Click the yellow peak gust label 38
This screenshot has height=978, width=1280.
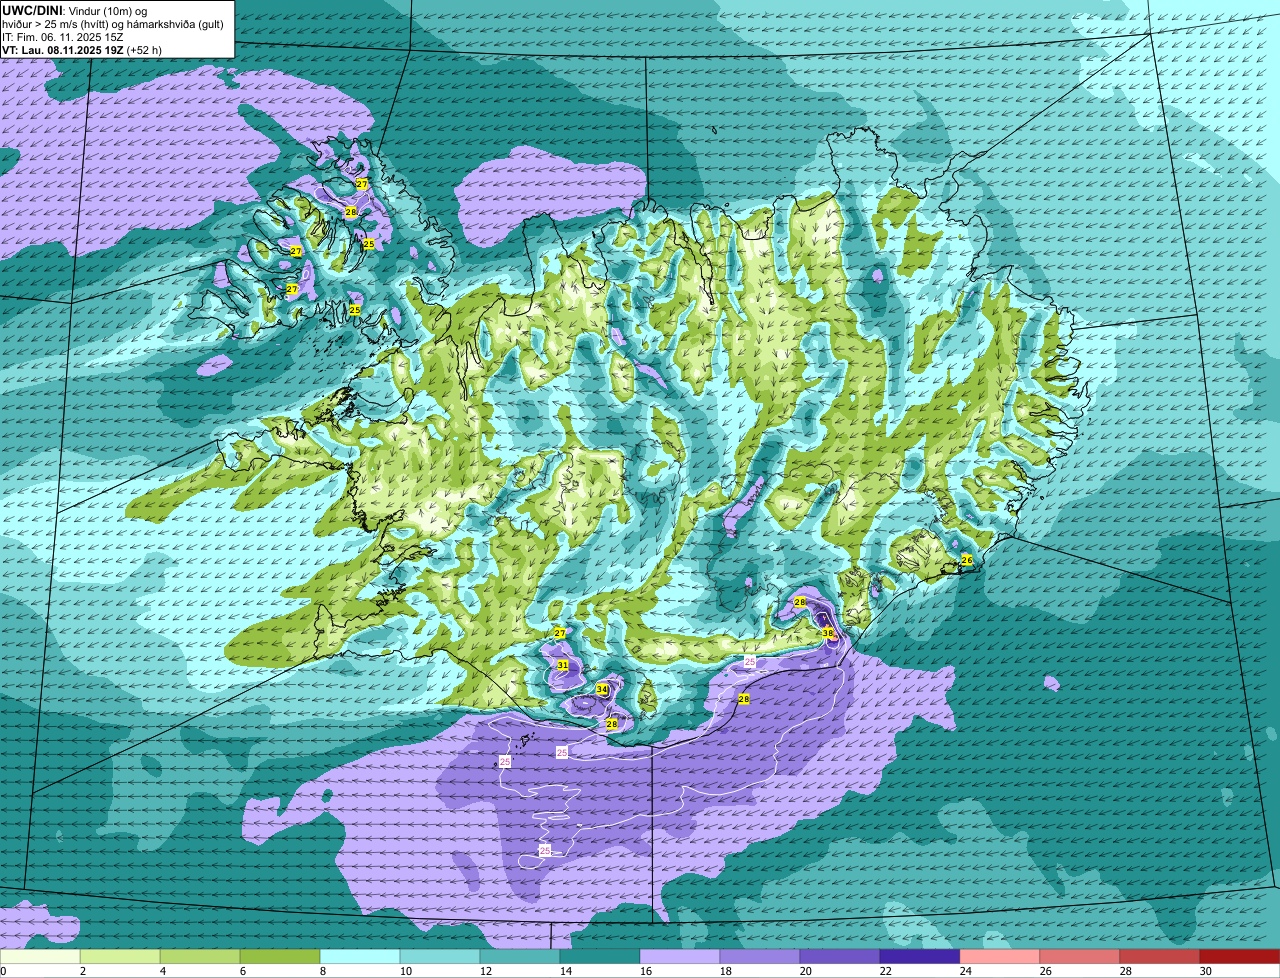[828, 633]
